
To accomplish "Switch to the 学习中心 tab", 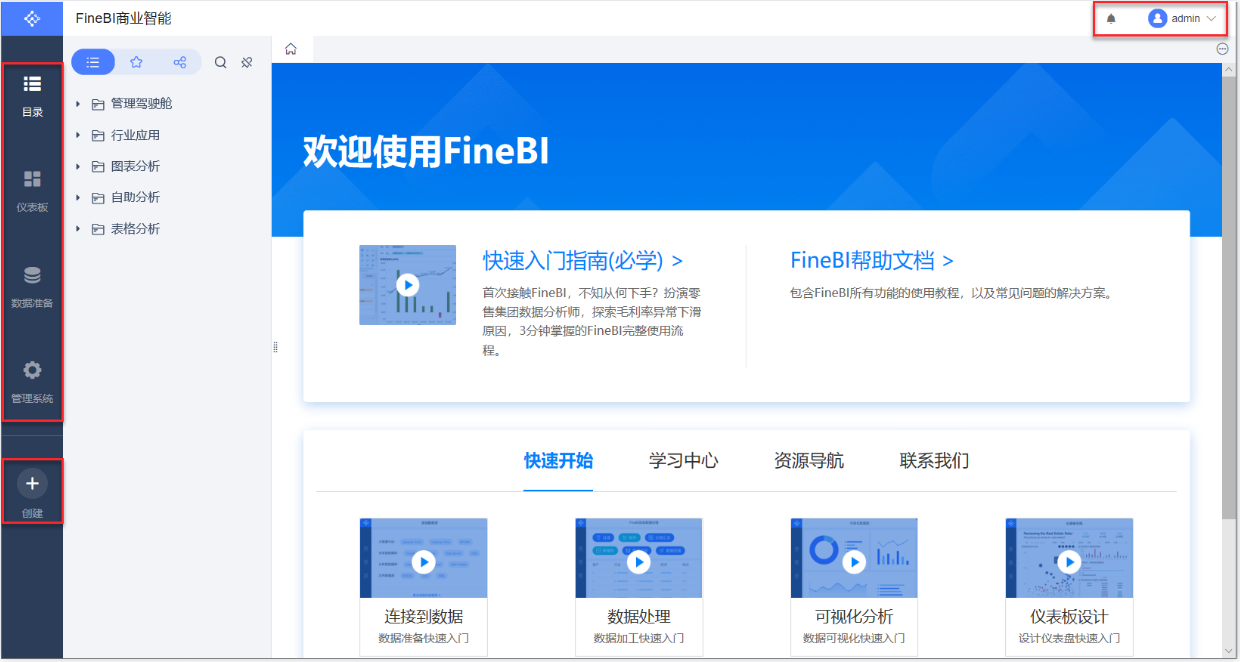I will coord(683,460).
